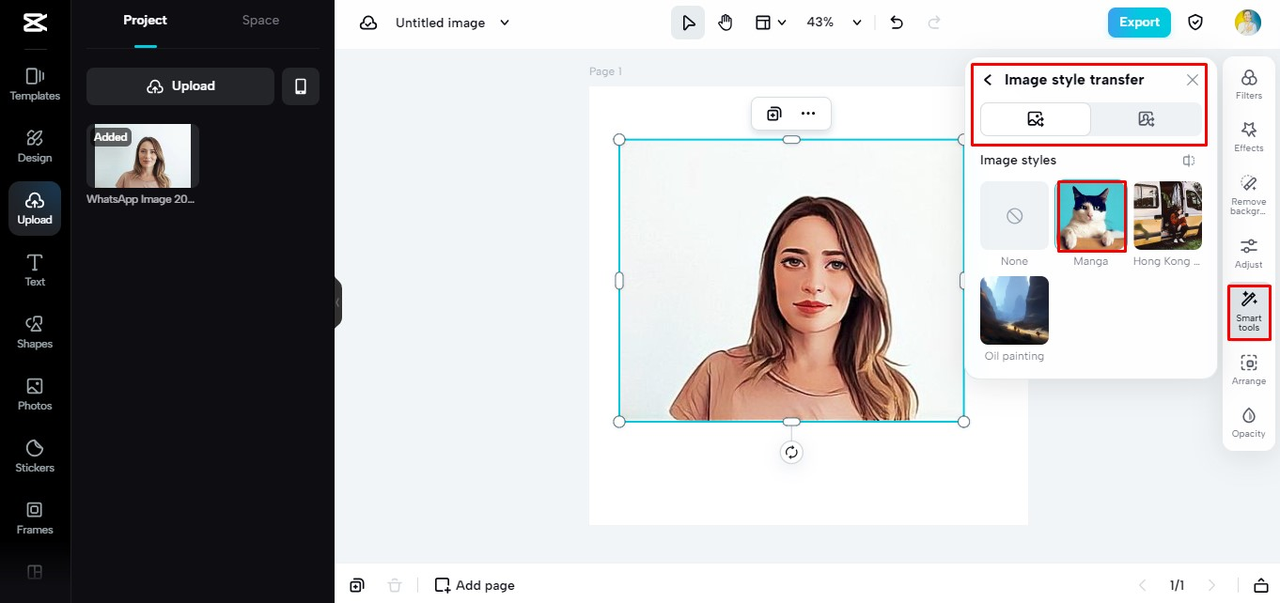Switch to the Project tab
This screenshot has height=603, width=1280.
pyautogui.click(x=145, y=20)
